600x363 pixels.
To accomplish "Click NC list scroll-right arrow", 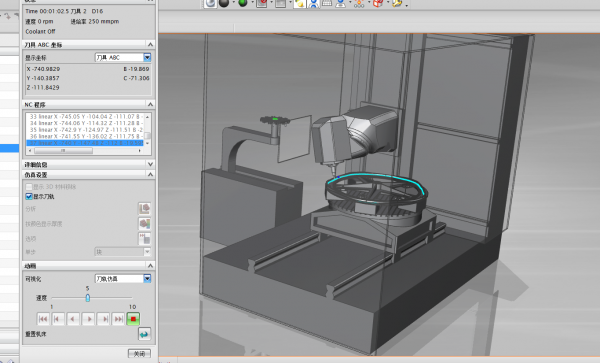I will [x=140, y=151].
